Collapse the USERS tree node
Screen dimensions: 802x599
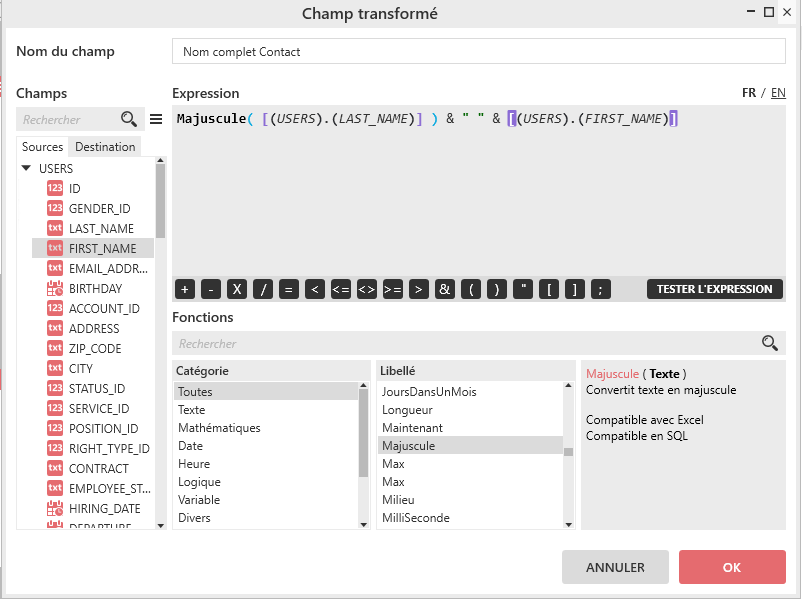pyautogui.click(x=26, y=169)
